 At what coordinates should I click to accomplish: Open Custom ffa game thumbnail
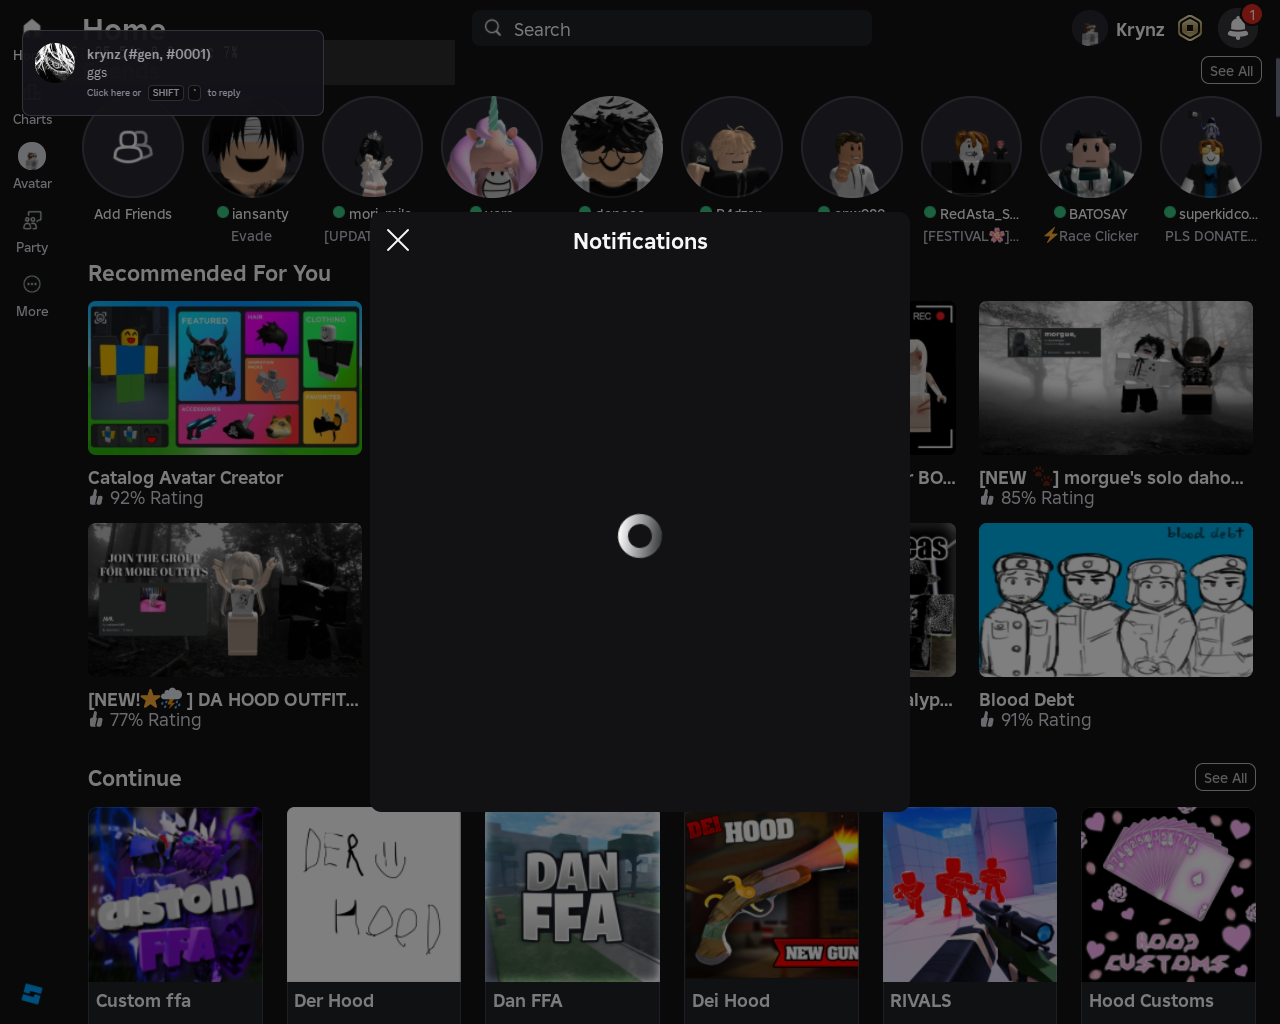pyautogui.click(x=175, y=895)
